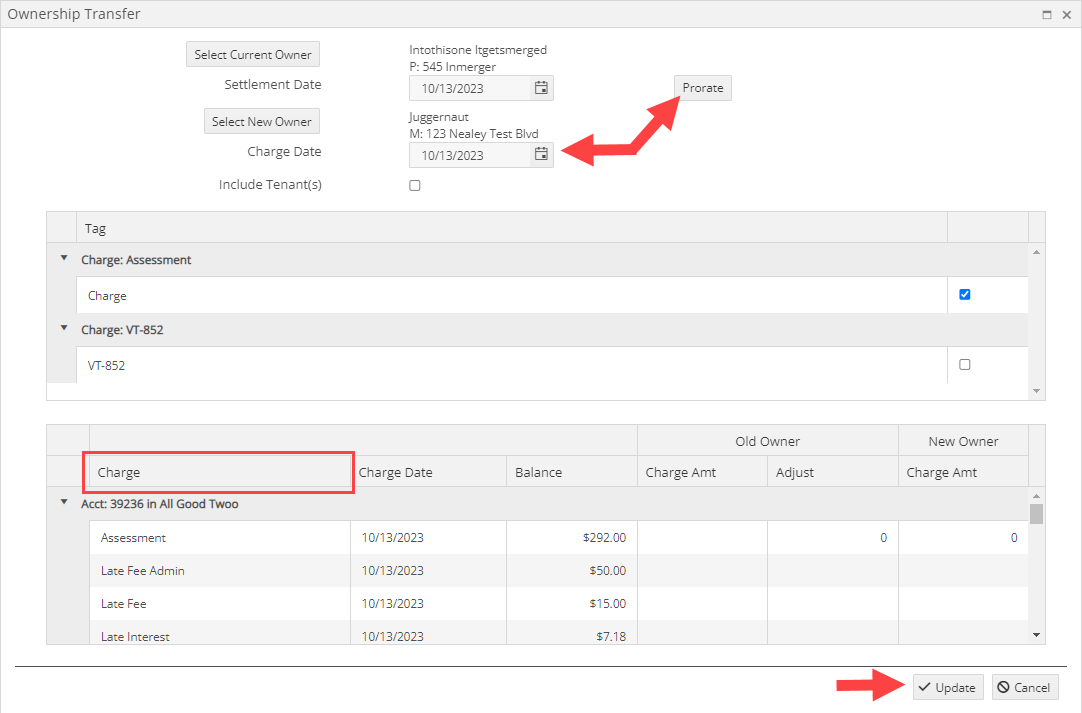Collapse the Charge: Assessment group
Viewport: 1082px width, 713px height.
click(63, 259)
